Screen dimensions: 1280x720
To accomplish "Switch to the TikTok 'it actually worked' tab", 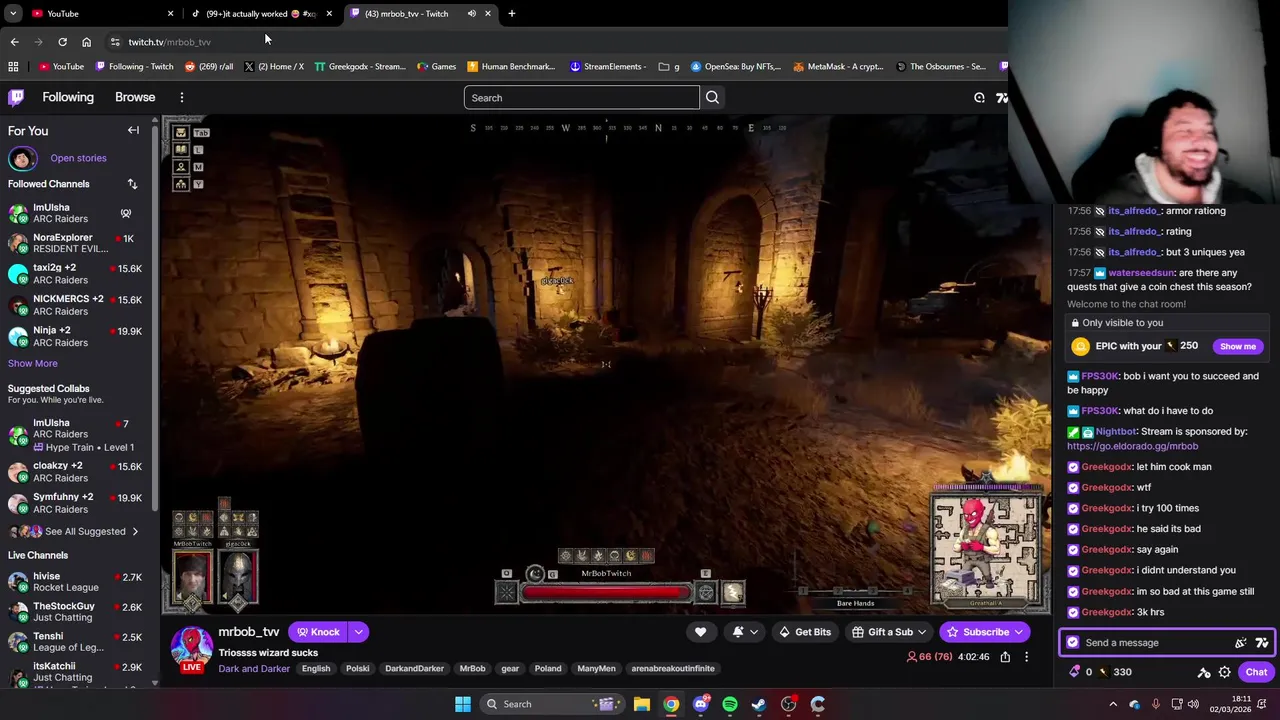I will [261, 14].
